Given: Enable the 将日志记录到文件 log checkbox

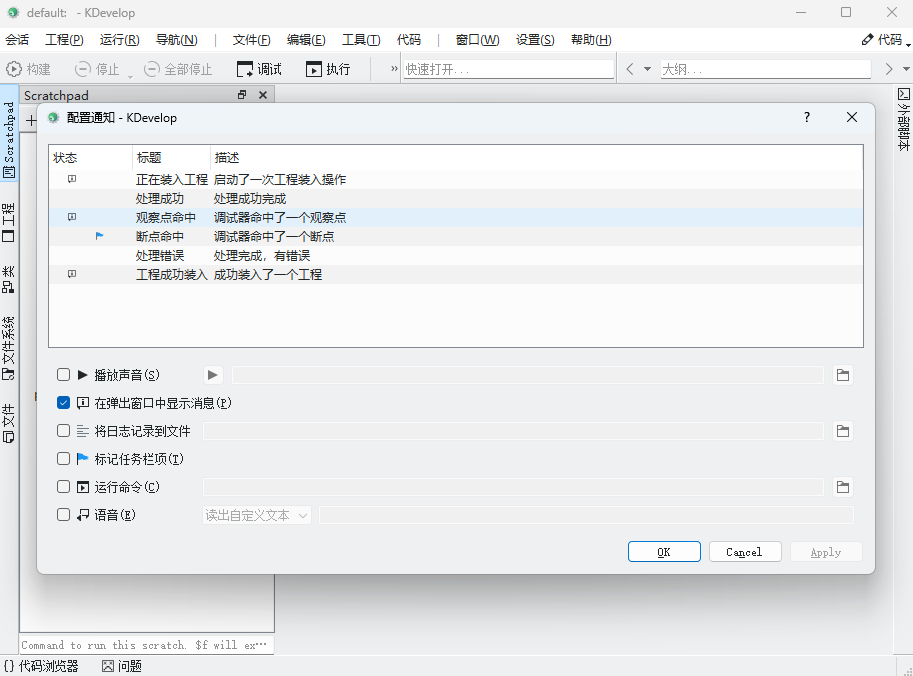Looking at the screenshot, I should click(63, 430).
